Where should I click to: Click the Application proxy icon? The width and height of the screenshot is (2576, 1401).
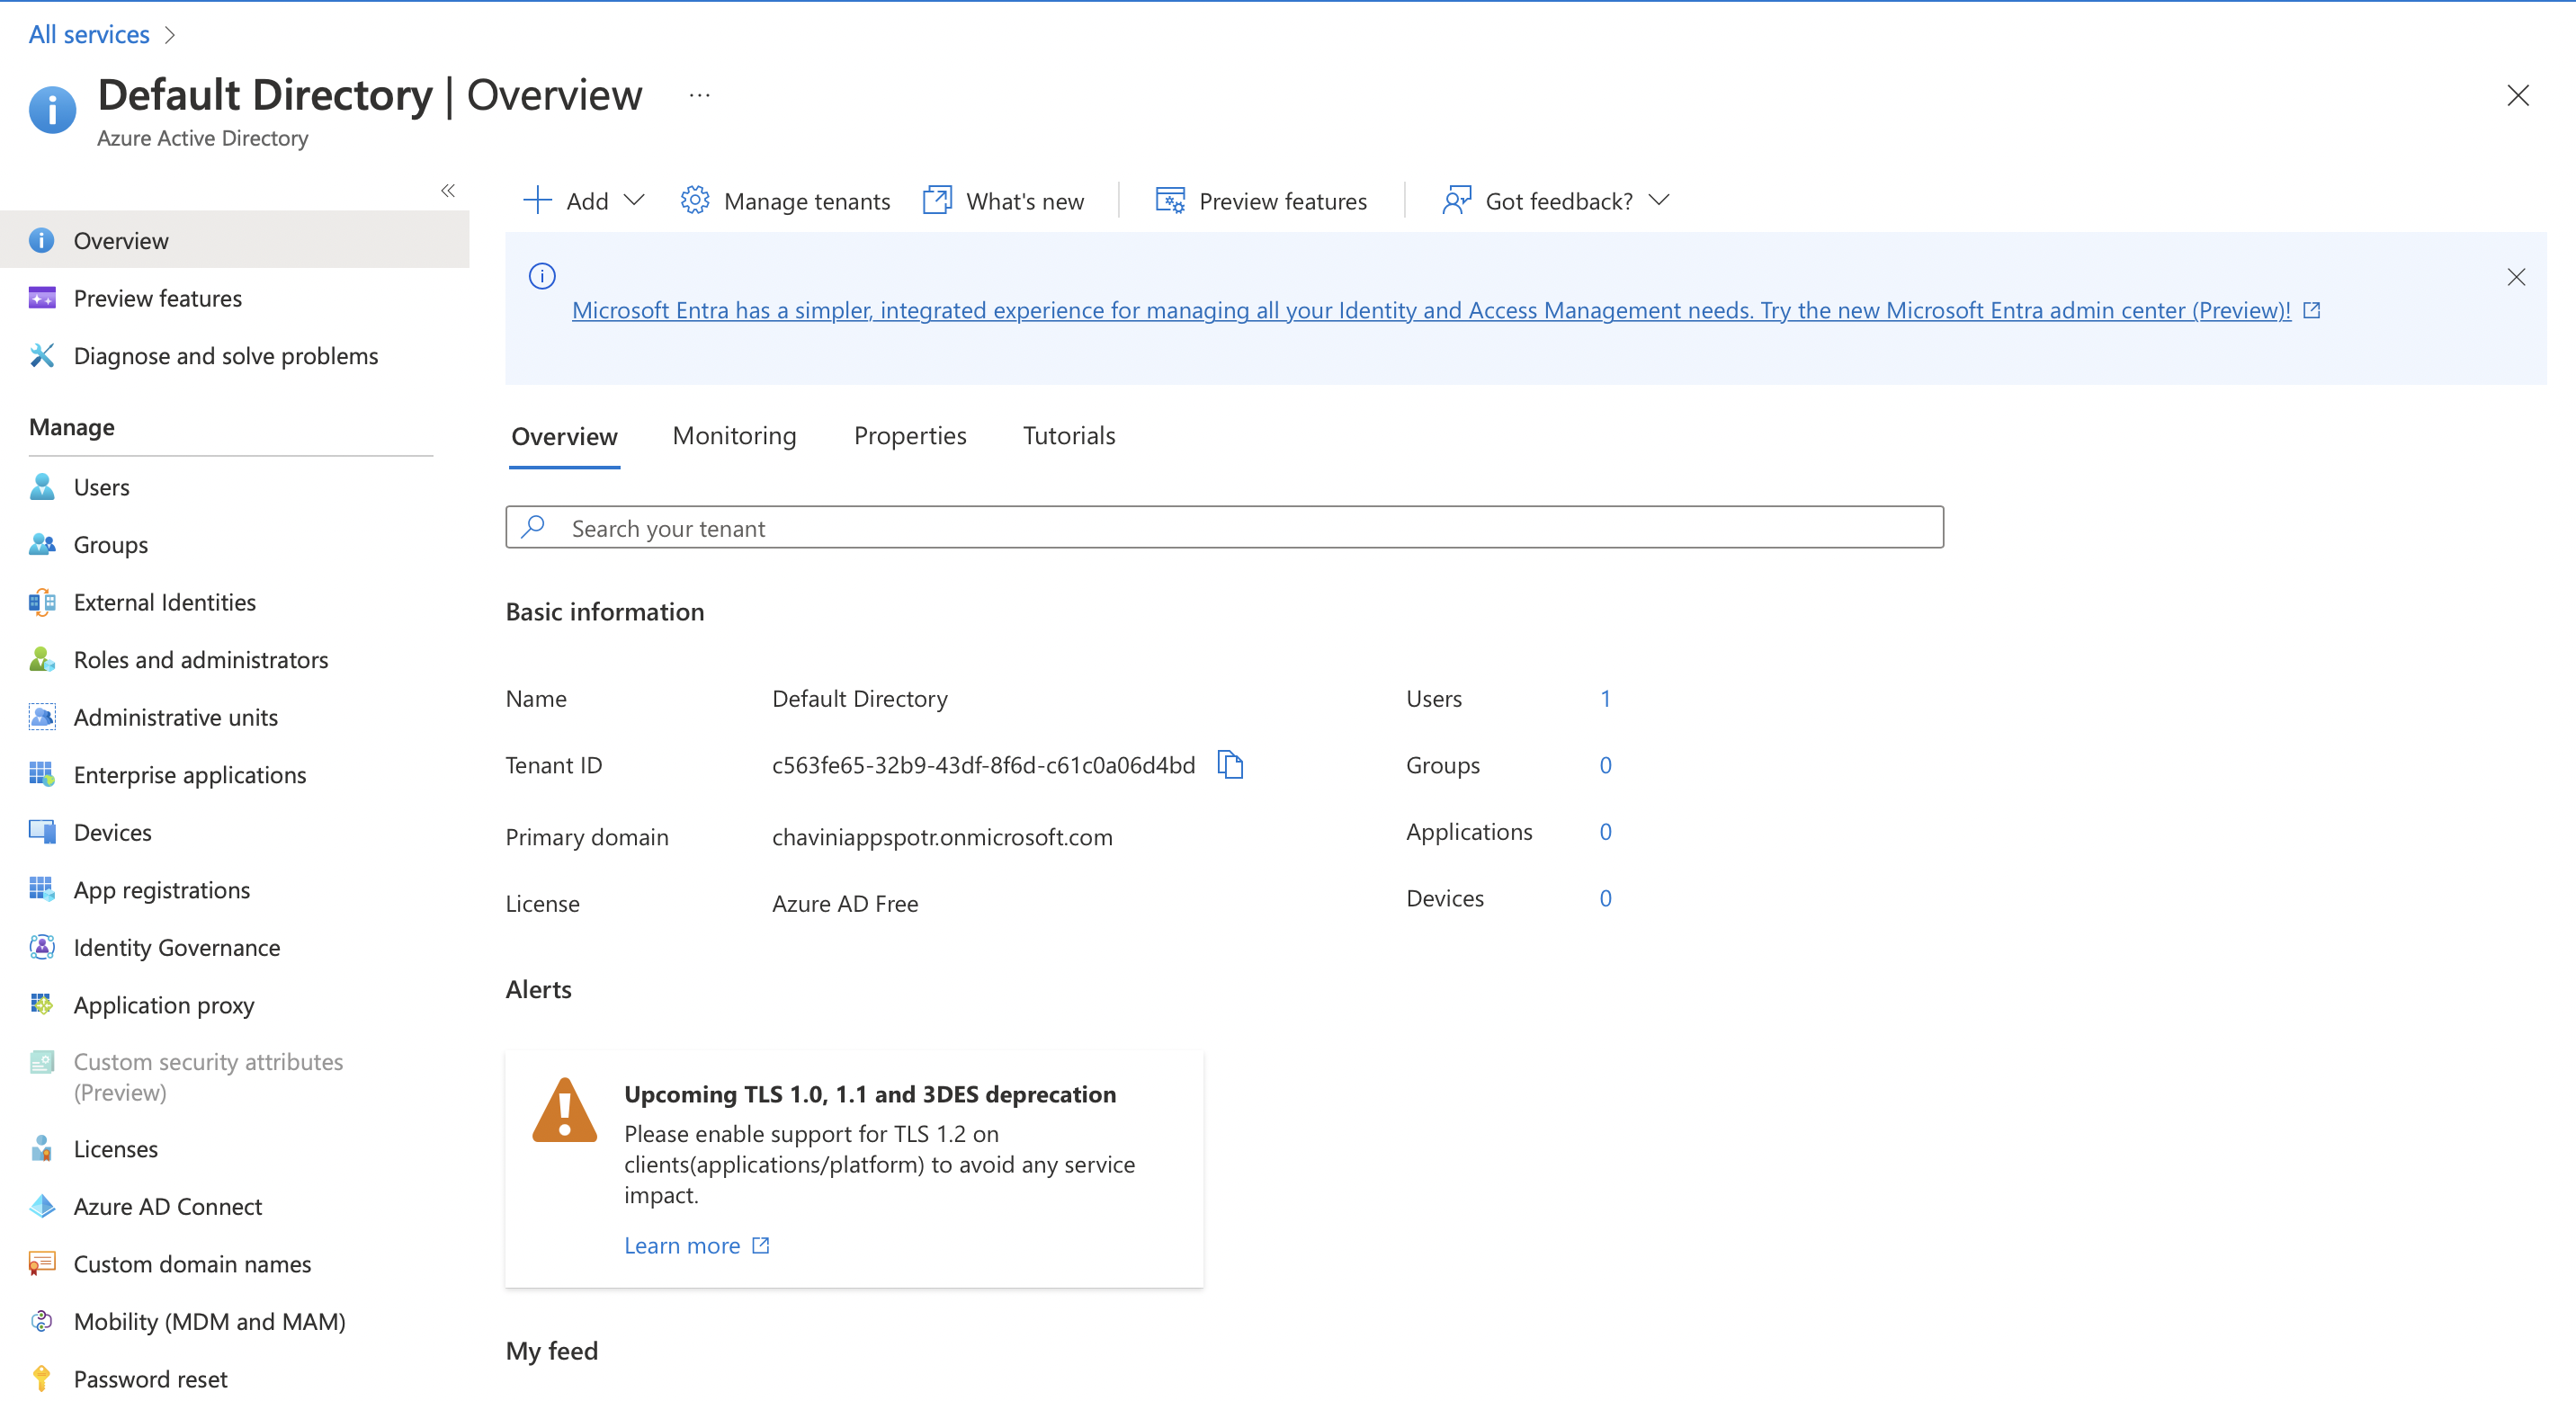pos(42,1005)
